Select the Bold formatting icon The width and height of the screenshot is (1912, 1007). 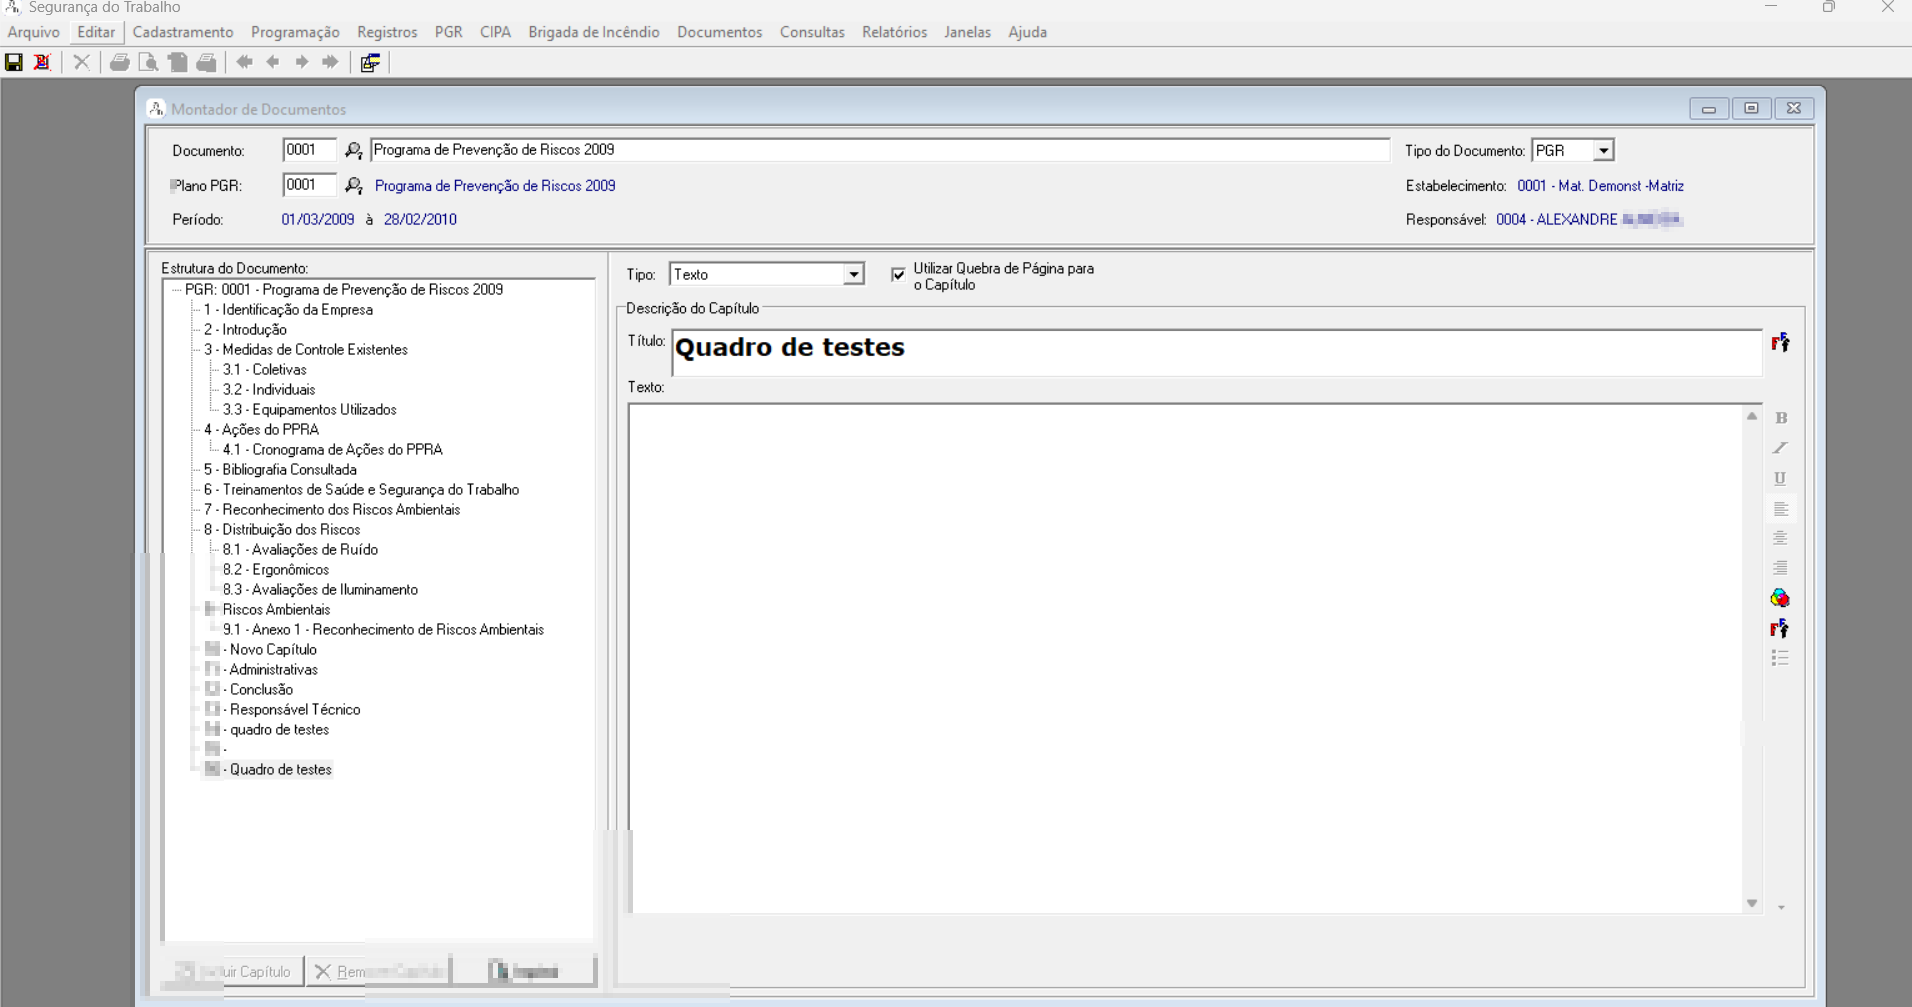pos(1781,418)
